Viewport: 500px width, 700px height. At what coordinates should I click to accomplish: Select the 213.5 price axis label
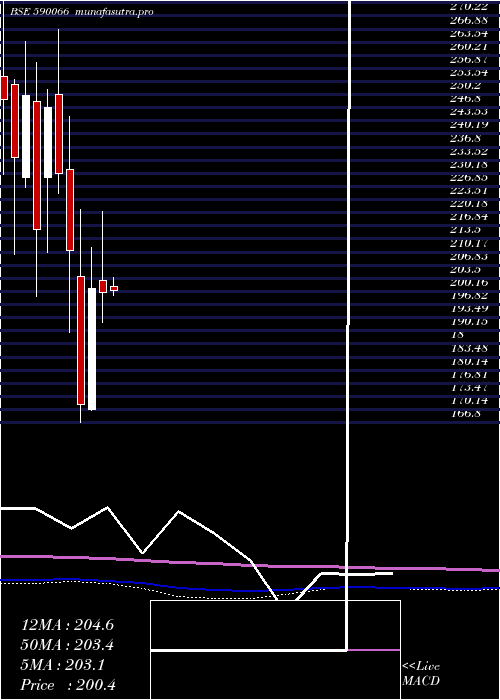coord(466,230)
